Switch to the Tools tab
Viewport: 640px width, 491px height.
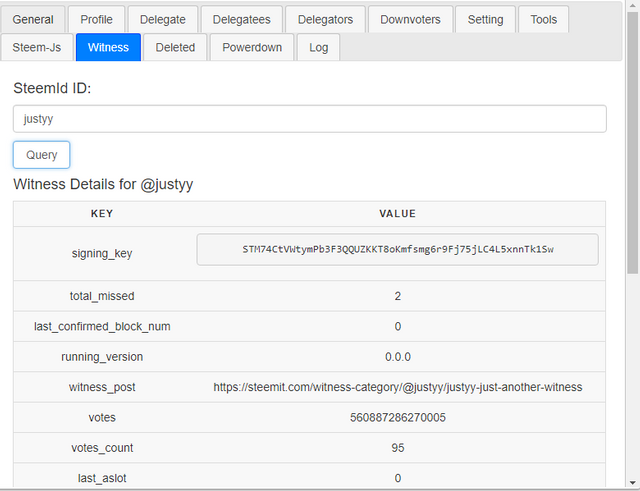(544, 19)
